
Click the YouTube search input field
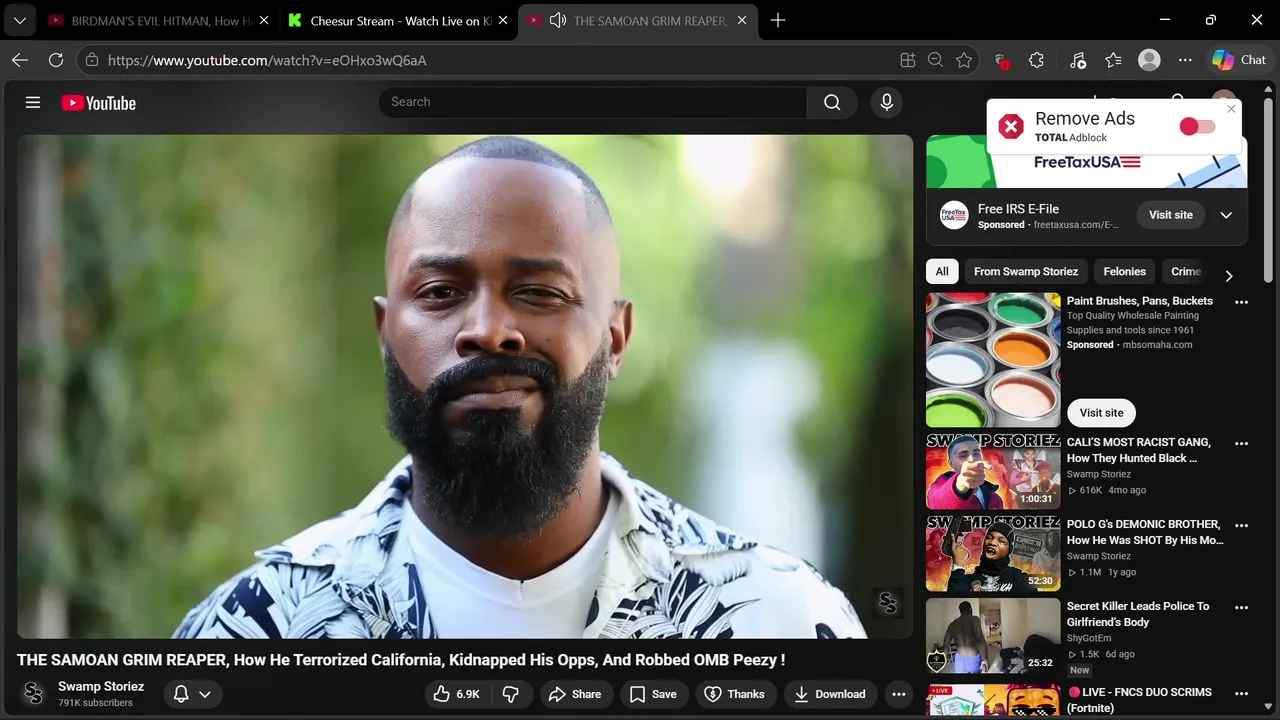[x=593, y=102]
